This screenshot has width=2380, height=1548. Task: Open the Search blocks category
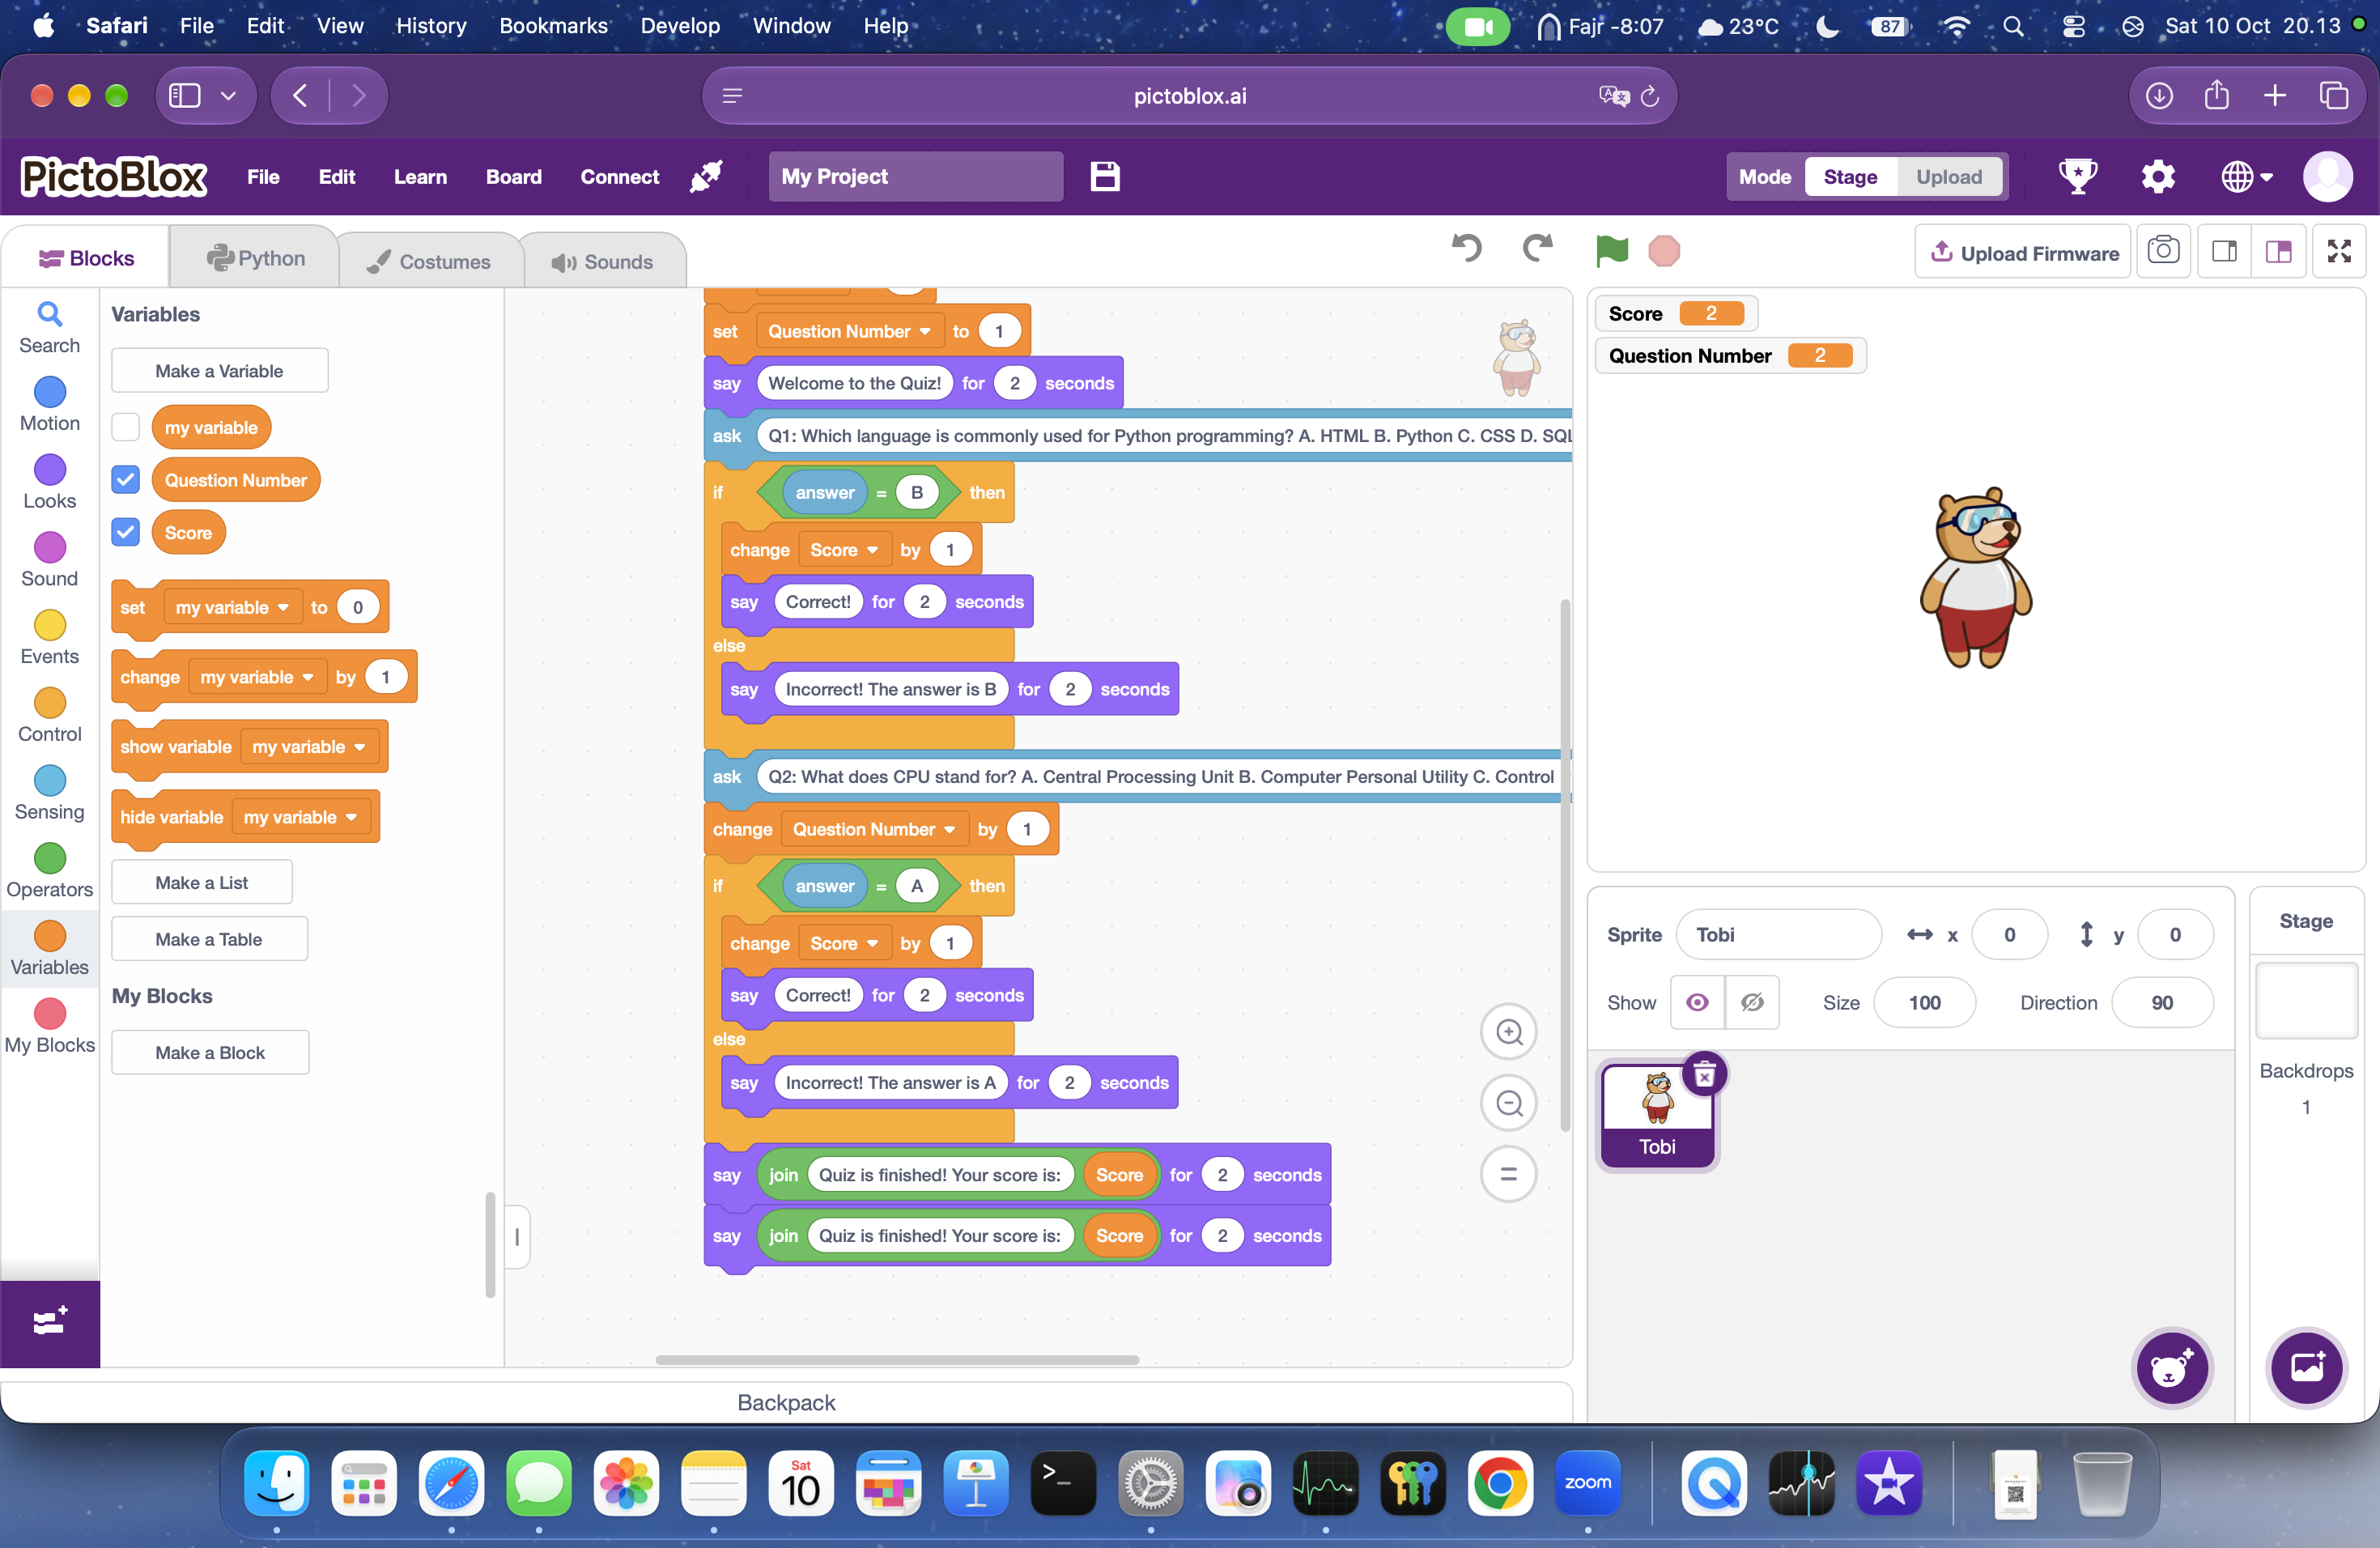click(x=49, y=328)
